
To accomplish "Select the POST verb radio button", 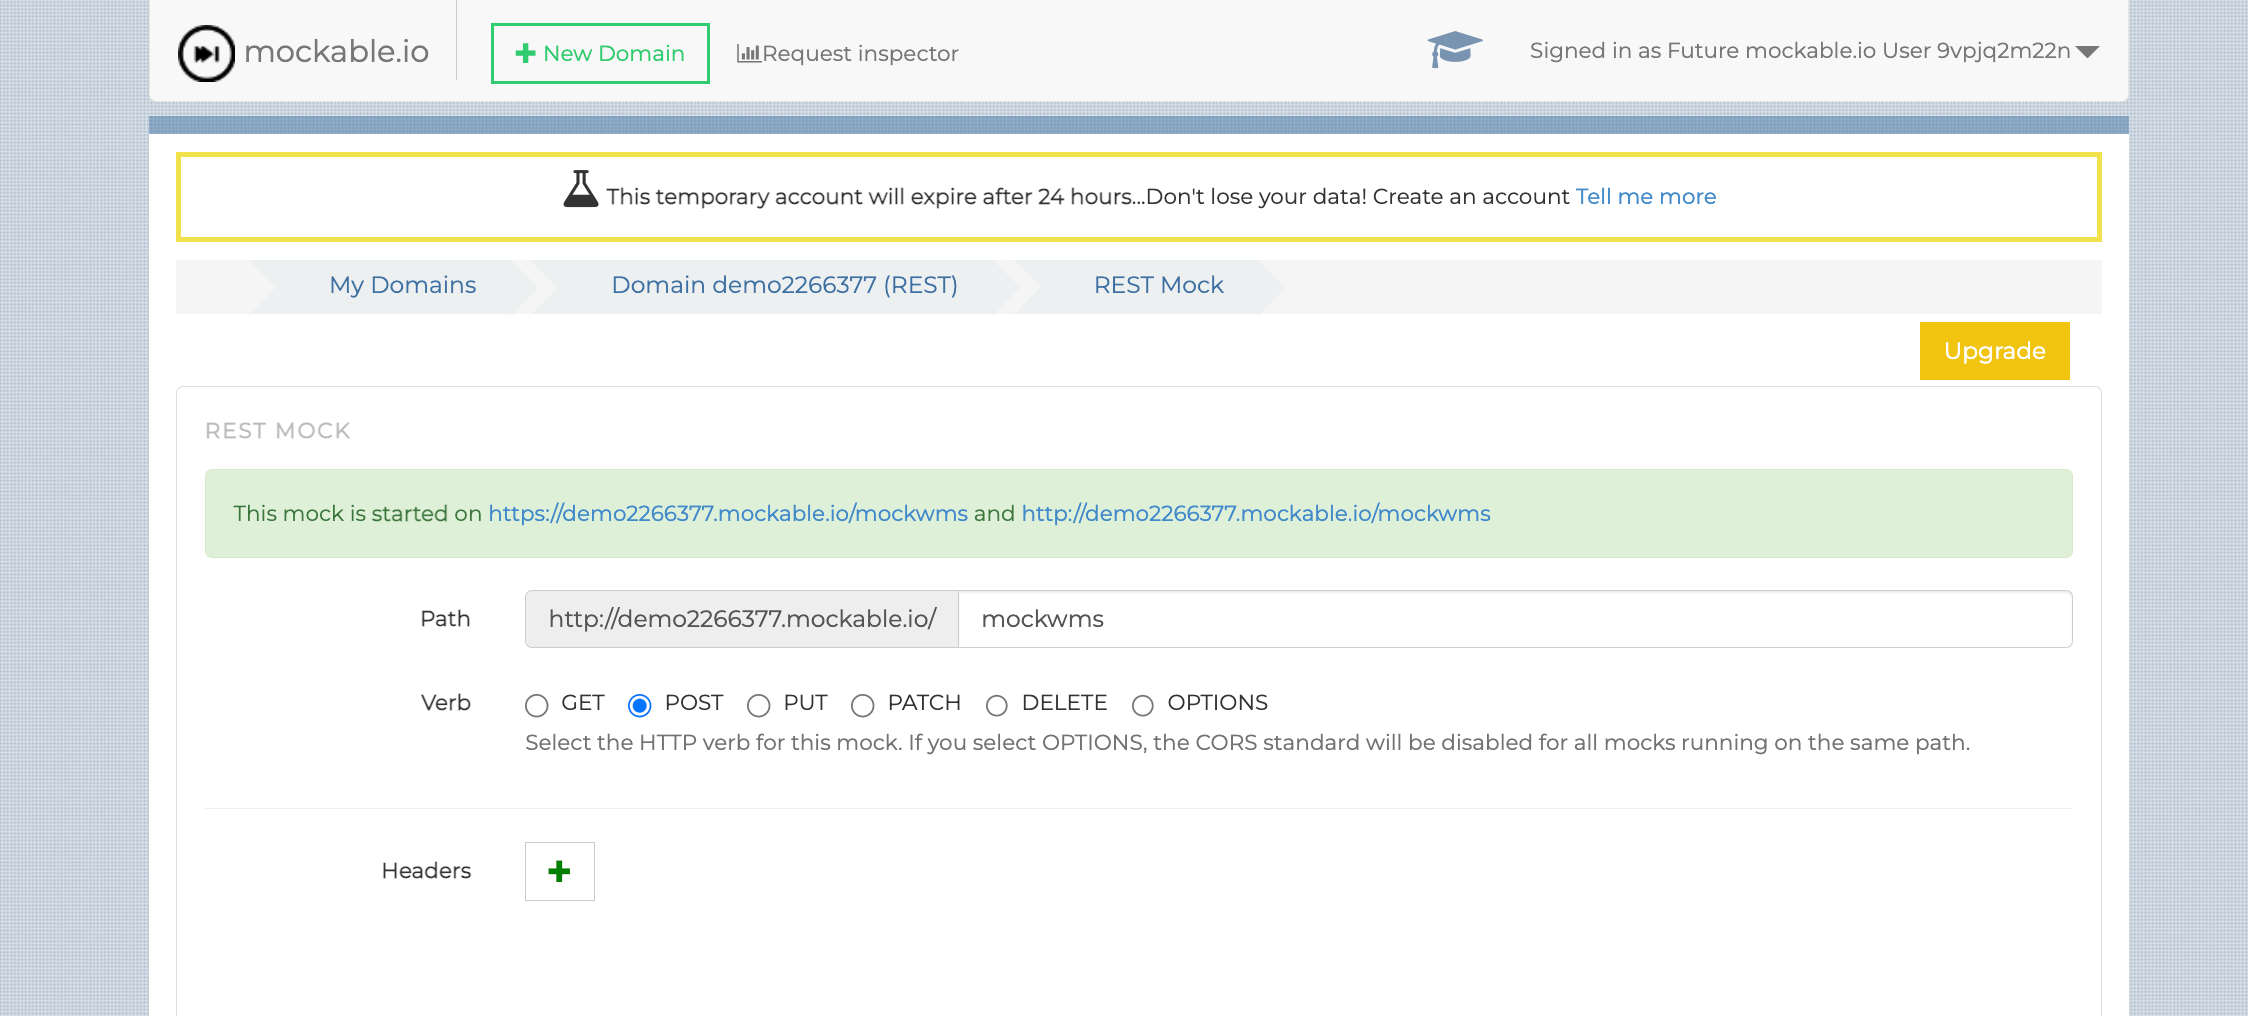I will (x=640, y=705).
